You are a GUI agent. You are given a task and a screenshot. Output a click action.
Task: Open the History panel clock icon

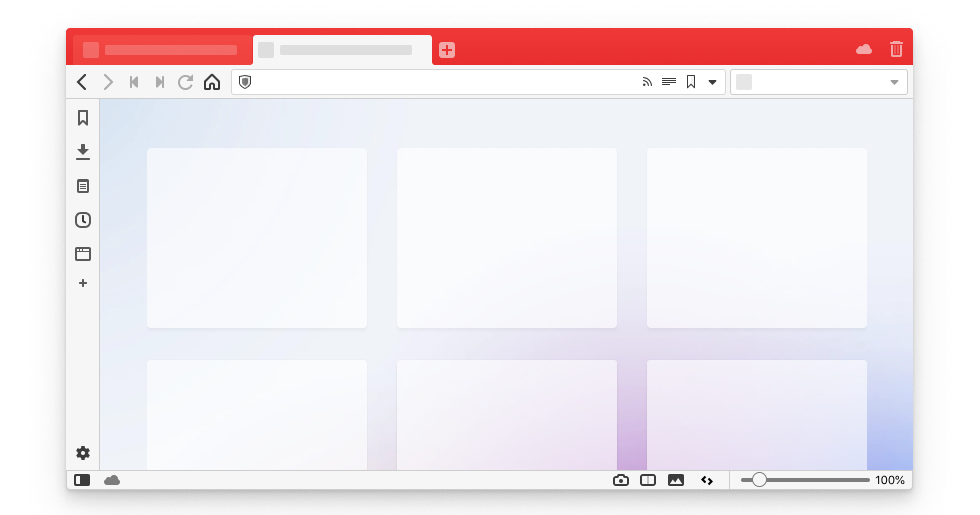coord(83,220)
